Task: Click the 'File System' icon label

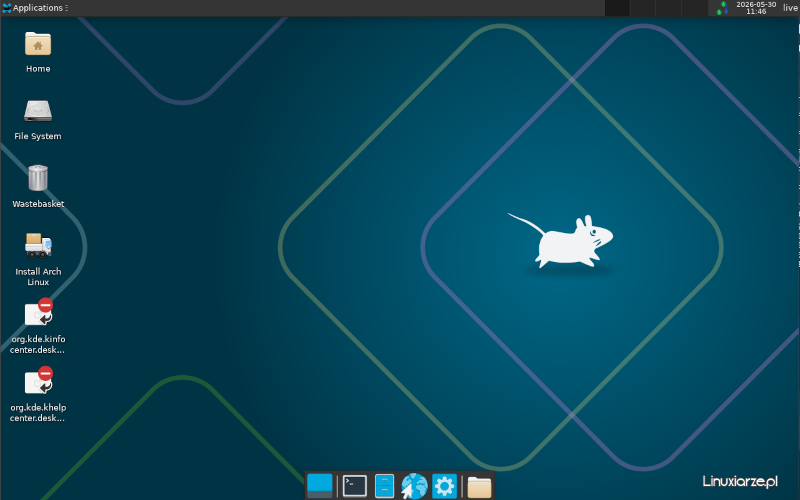Action: pos(38,136)
